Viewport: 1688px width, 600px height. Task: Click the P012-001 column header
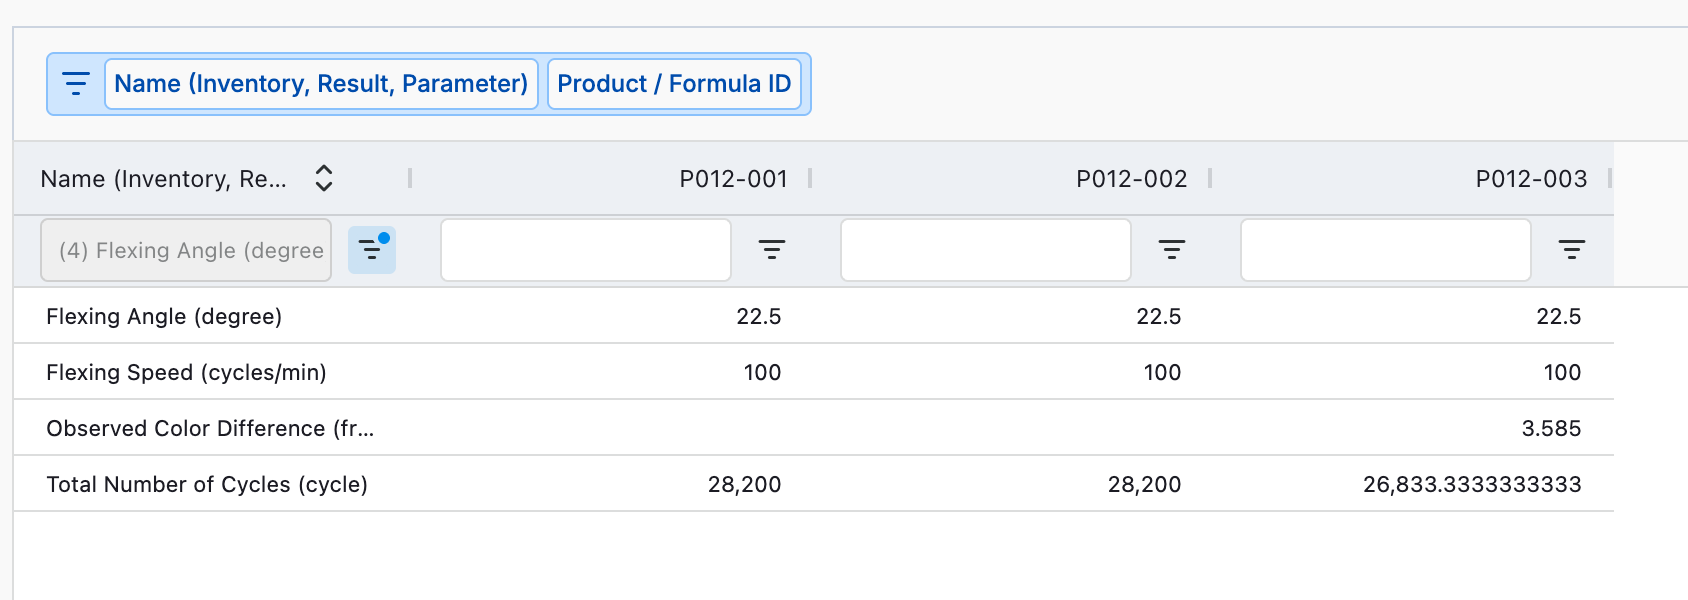tap(733, 179)
